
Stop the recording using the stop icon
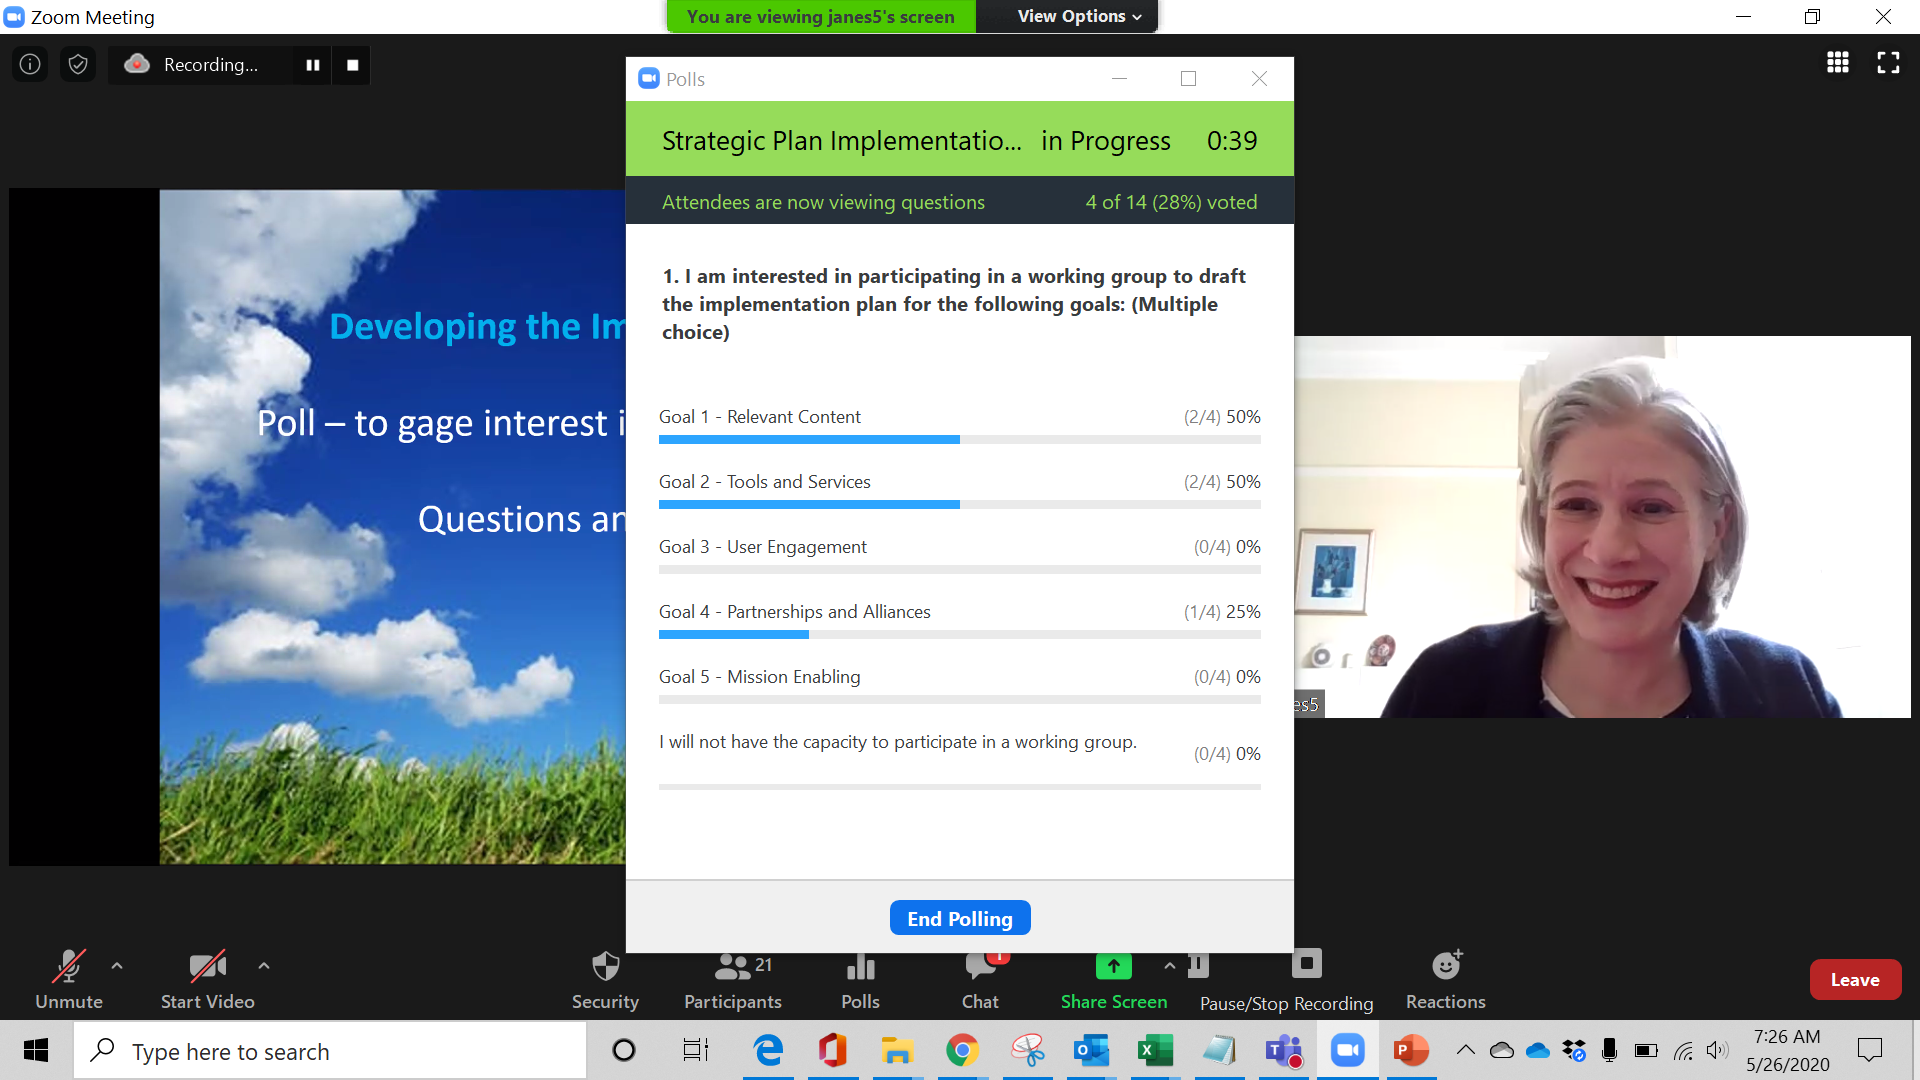[x=351, y=64]
